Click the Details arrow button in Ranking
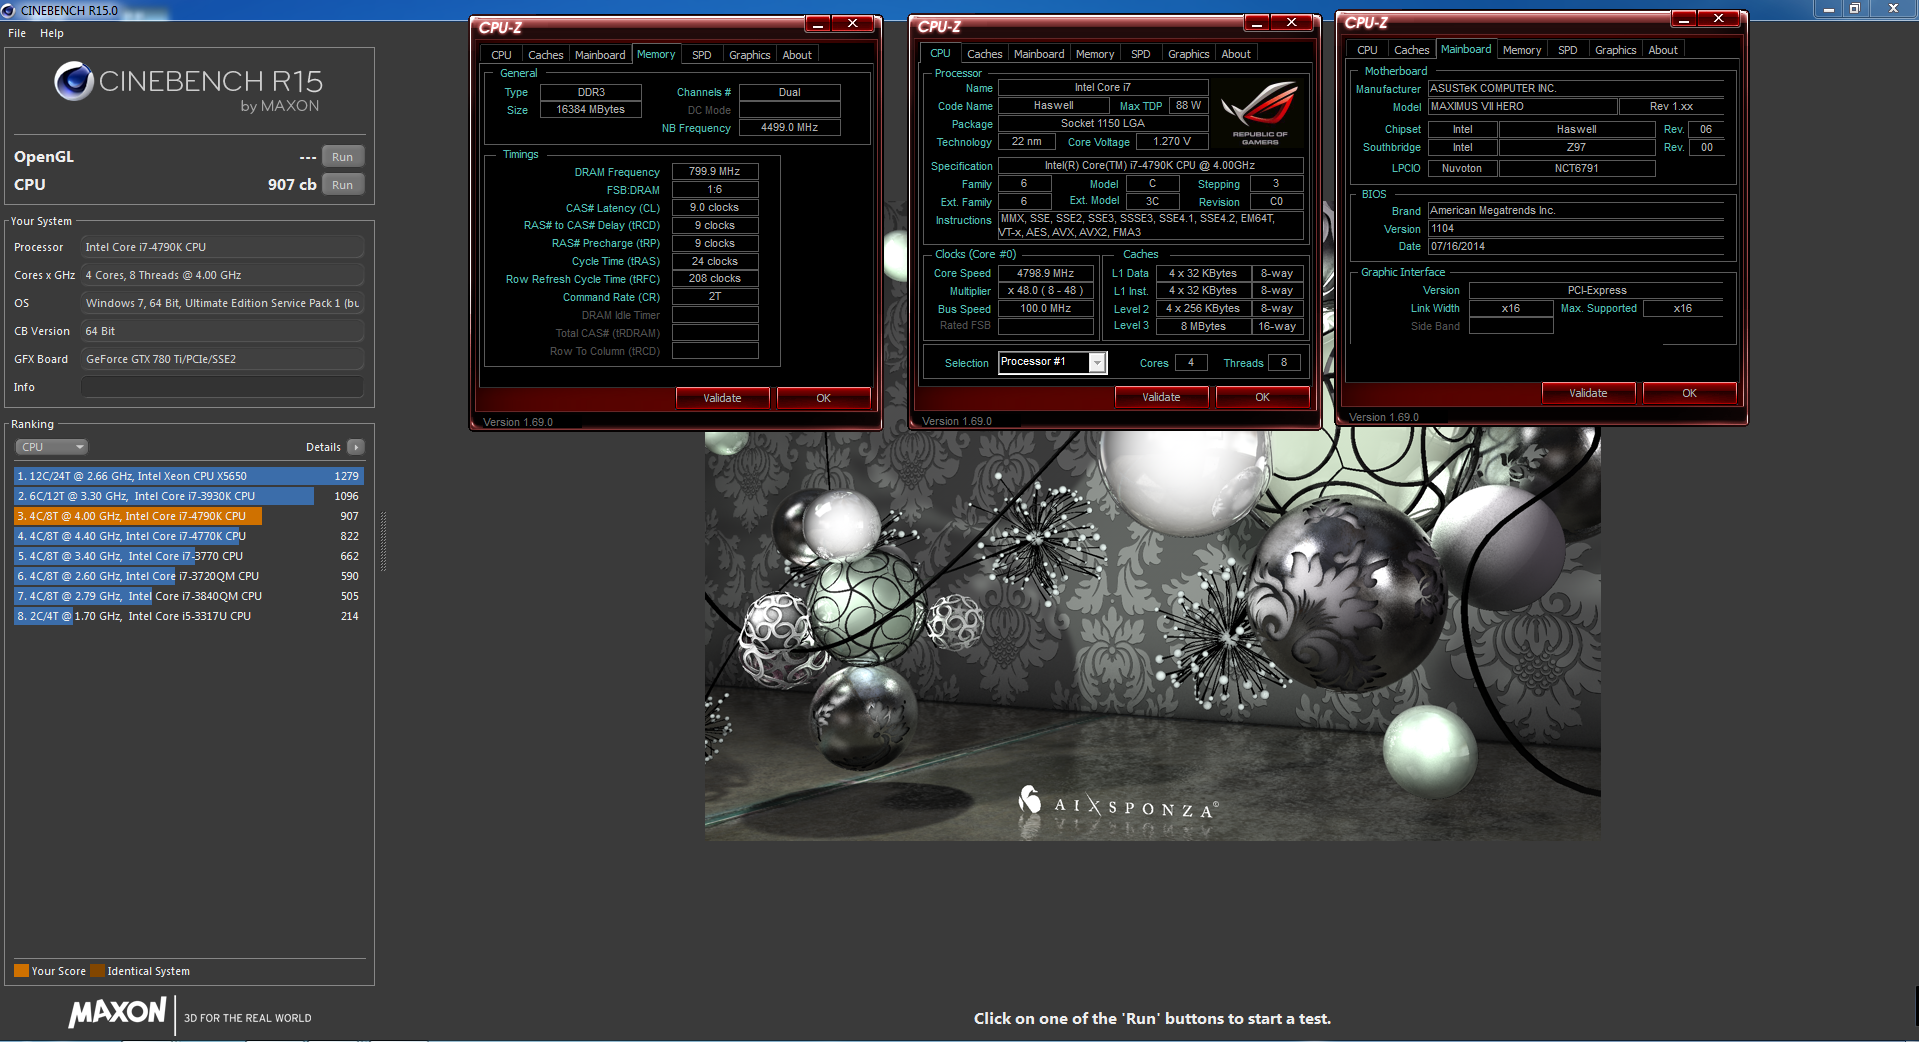 355,447
